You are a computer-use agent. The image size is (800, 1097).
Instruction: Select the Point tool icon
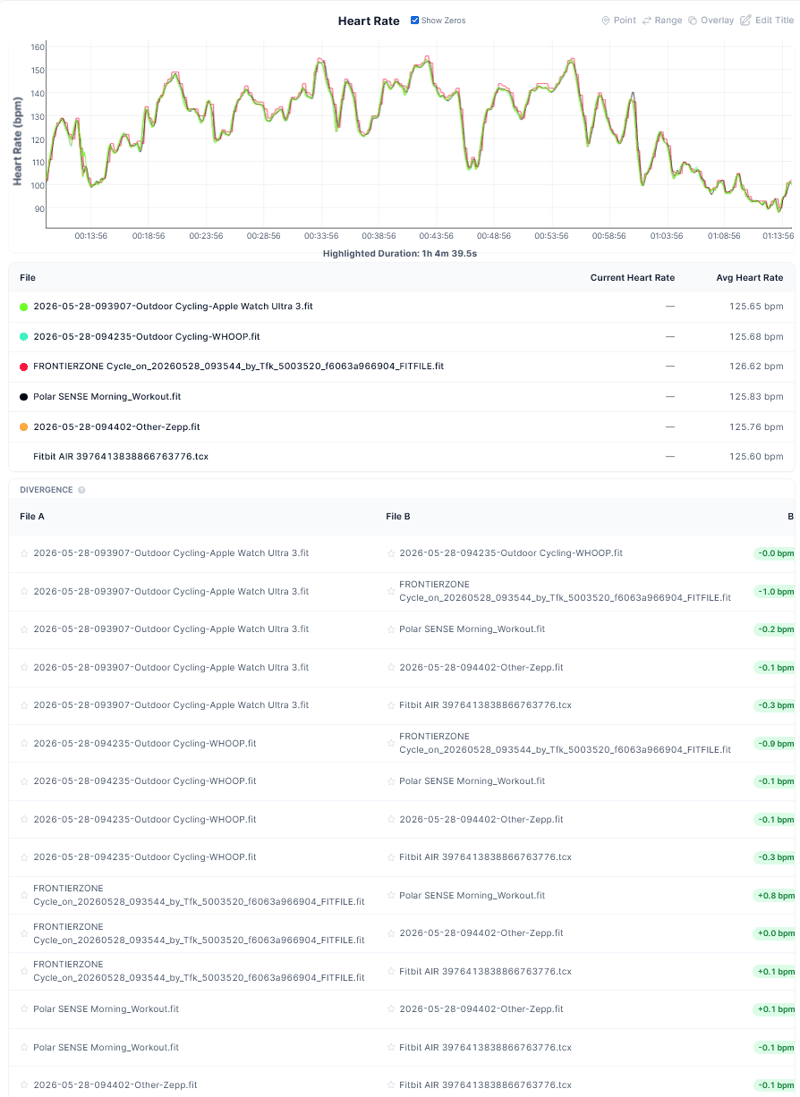605,20
